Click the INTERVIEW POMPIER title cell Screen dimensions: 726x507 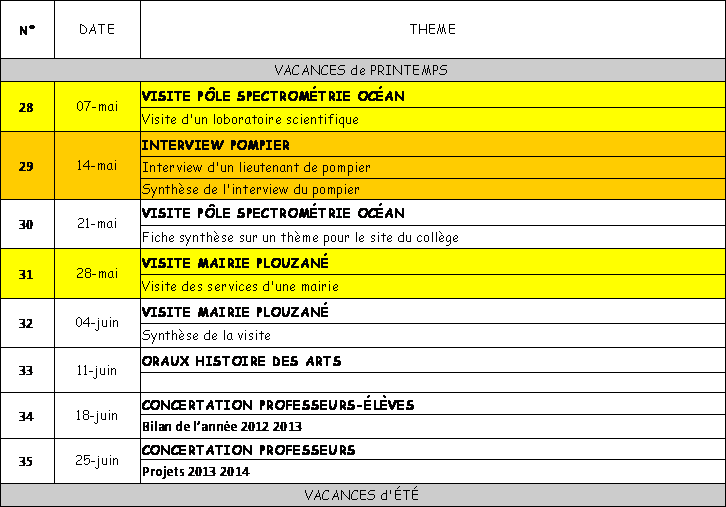click(216, 145)
